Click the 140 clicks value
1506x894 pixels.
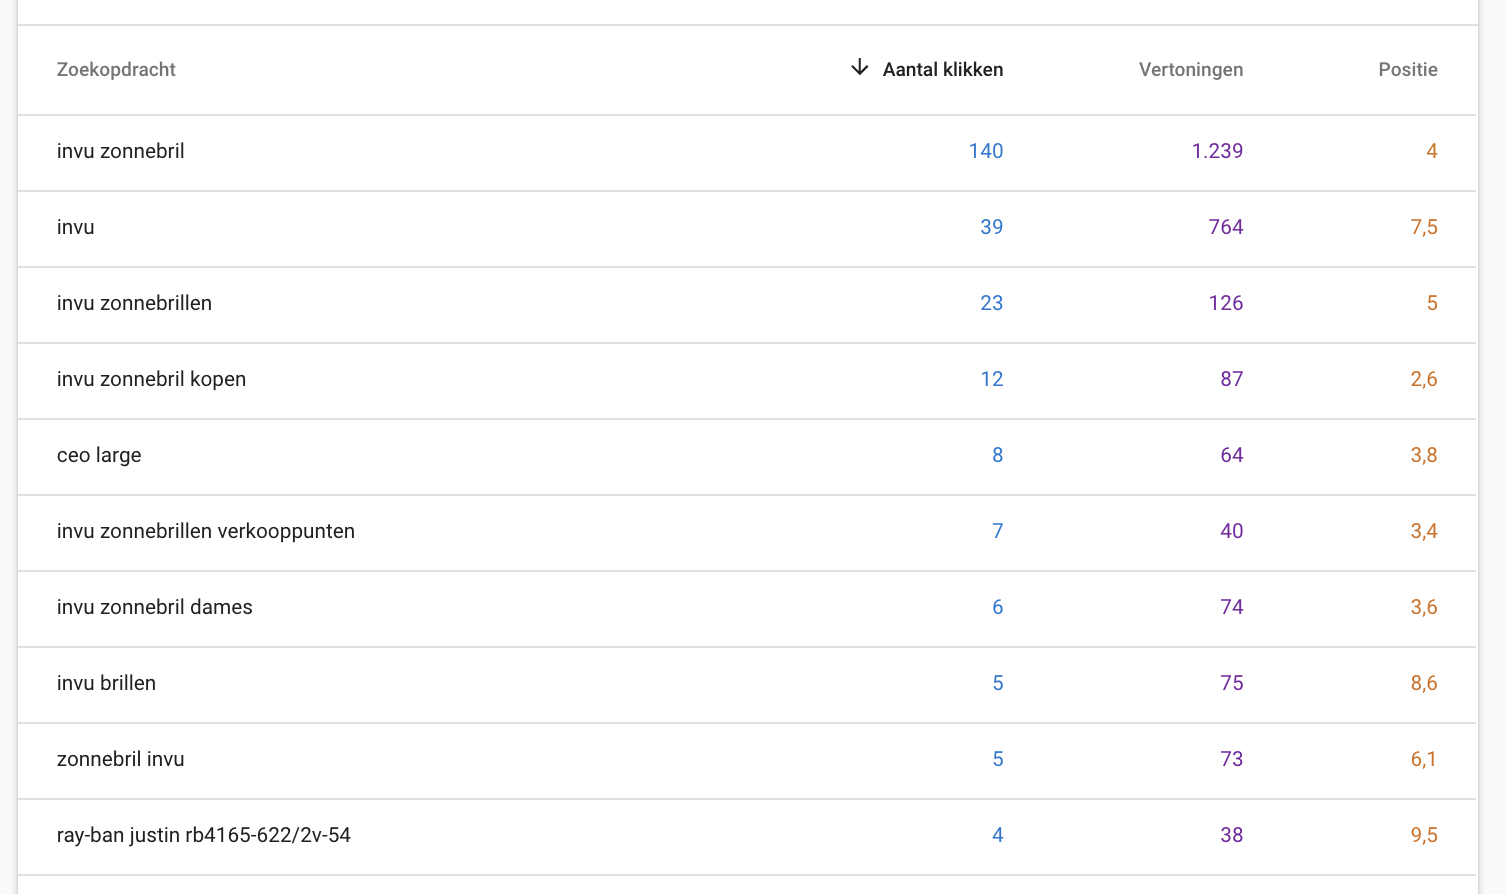[985, 151]
